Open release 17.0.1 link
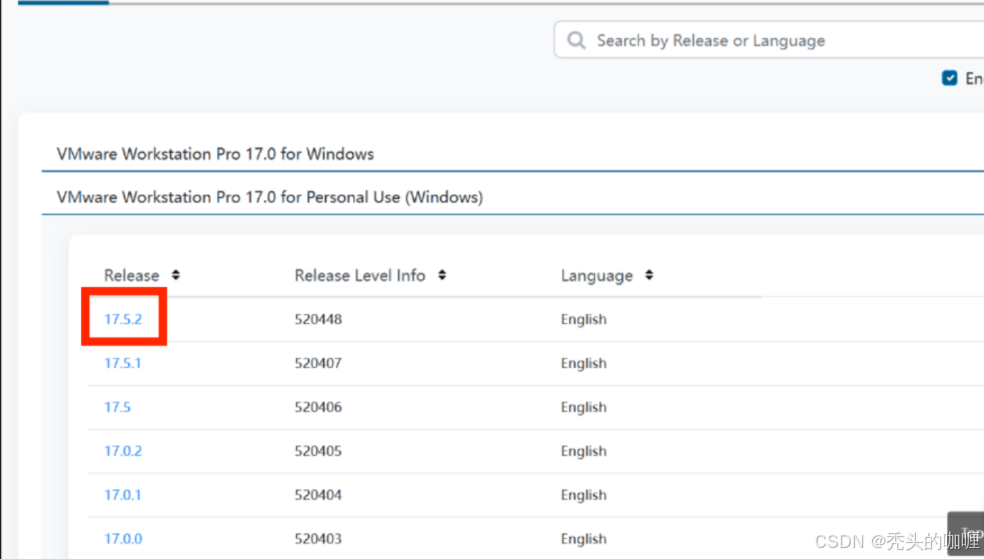The width and height of the screenshot is (984, 559). point(122,494)
